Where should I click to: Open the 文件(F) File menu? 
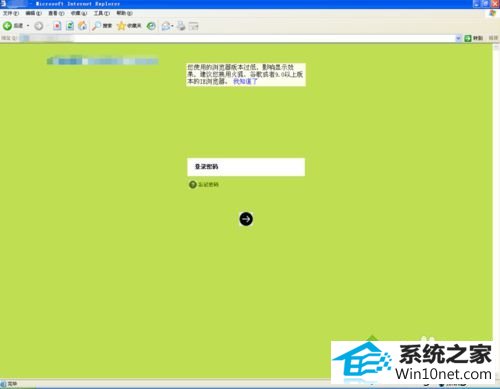[11, 13]
